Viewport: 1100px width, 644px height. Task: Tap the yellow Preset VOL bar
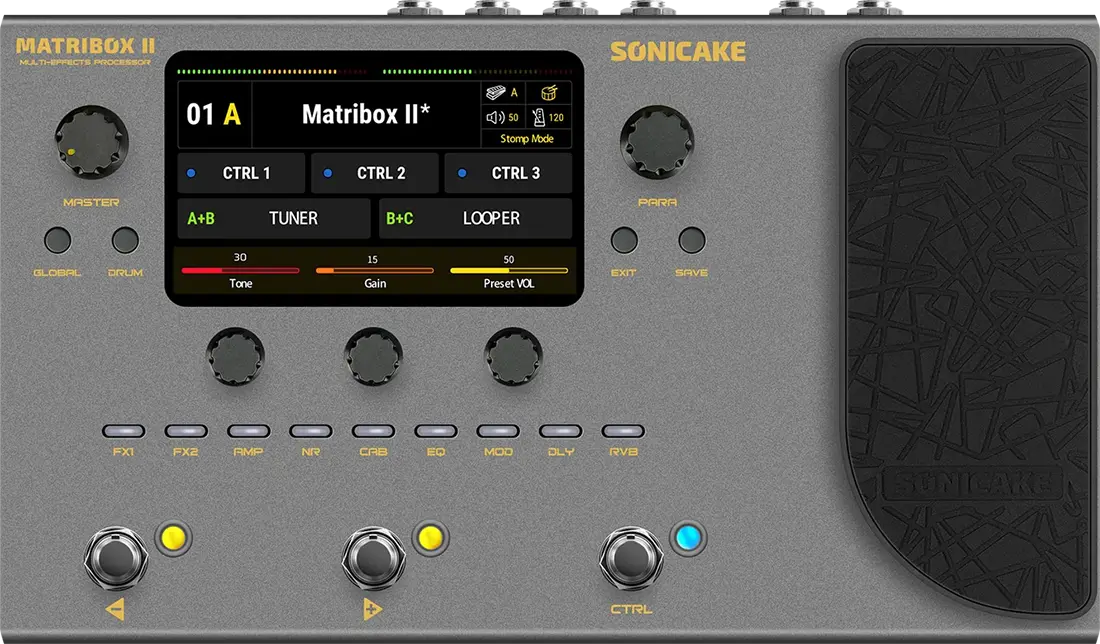[509, 270]
